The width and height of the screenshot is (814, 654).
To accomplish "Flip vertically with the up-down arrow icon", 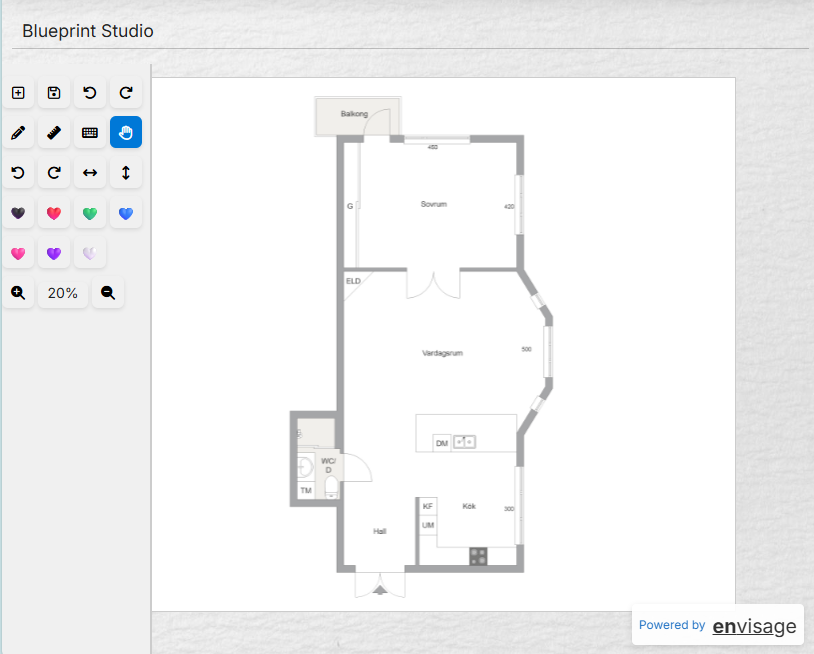I will tap(126, 173).
